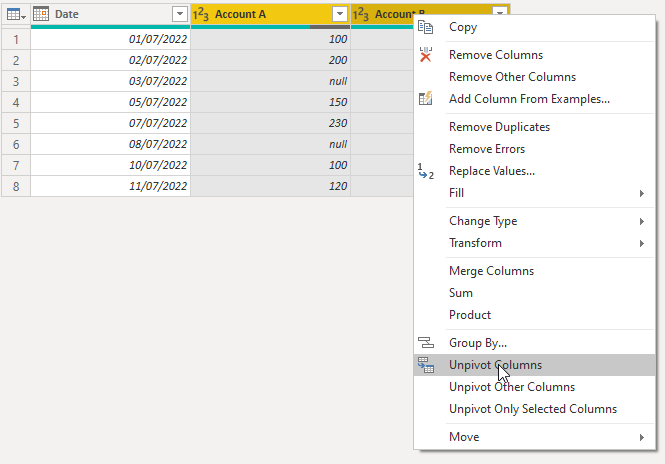Click row number 6
This screenshot has width=665, height=464.
16,144
